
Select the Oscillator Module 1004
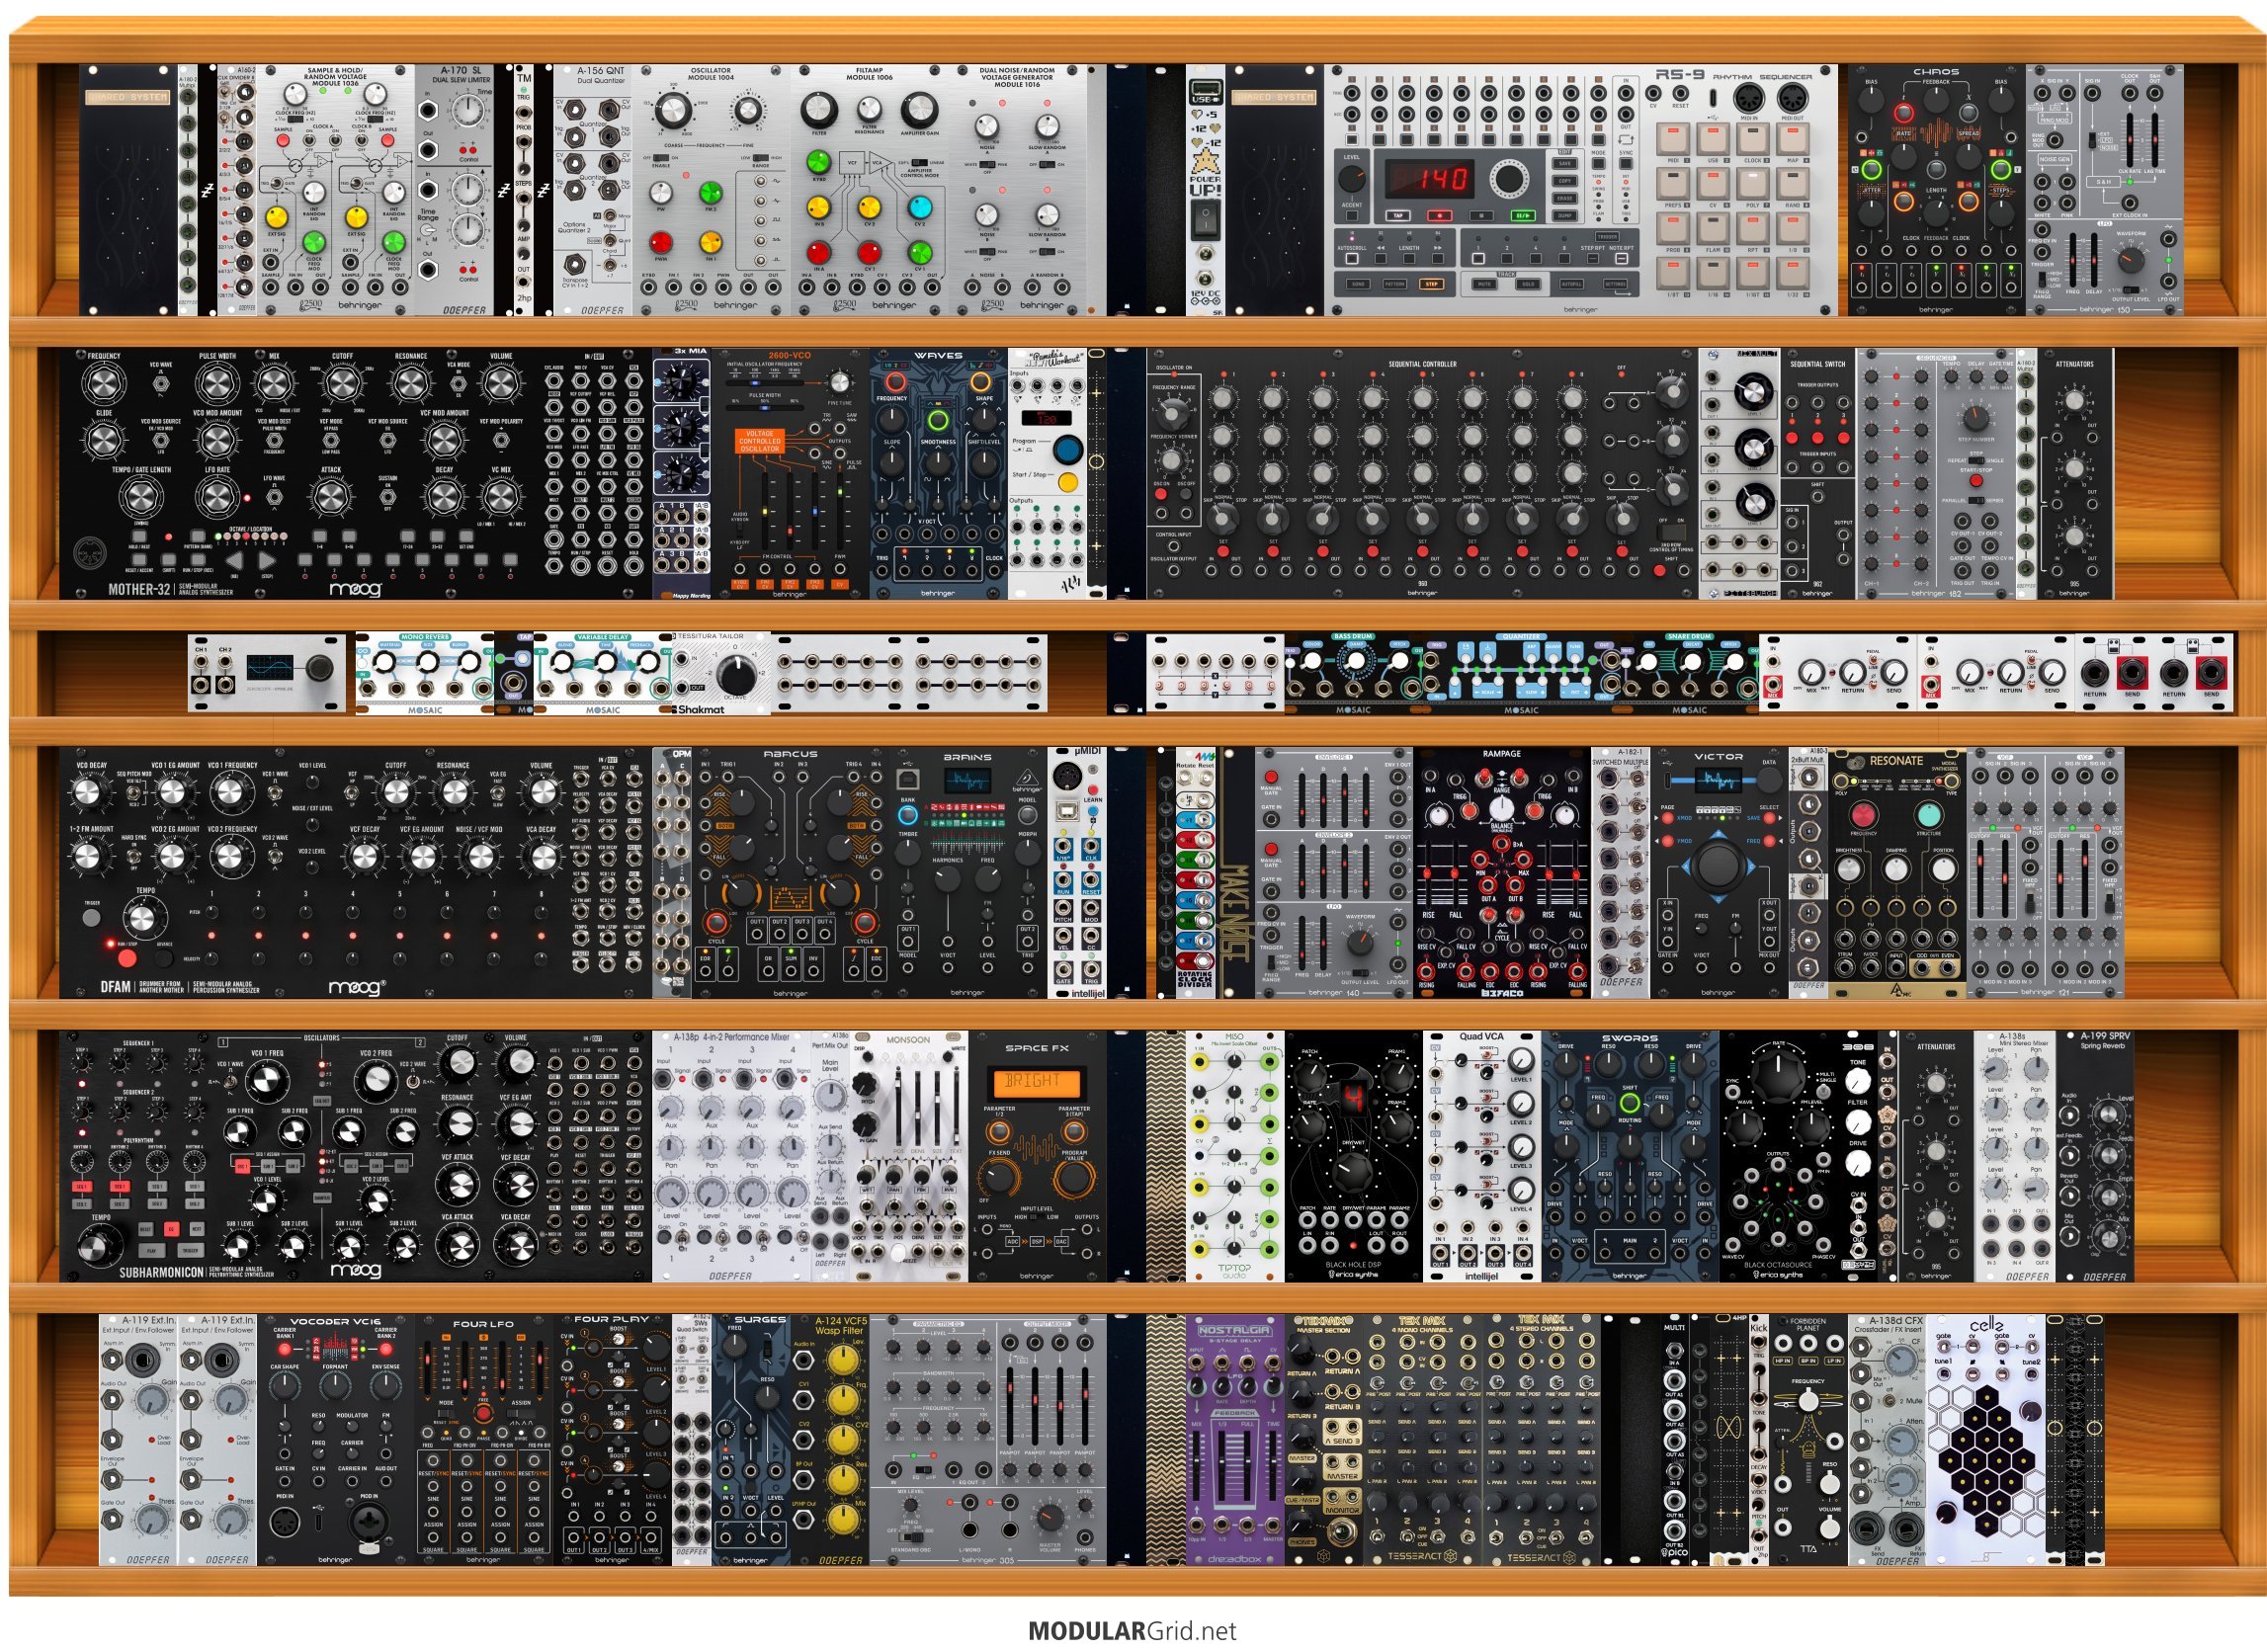coord(711,190)
